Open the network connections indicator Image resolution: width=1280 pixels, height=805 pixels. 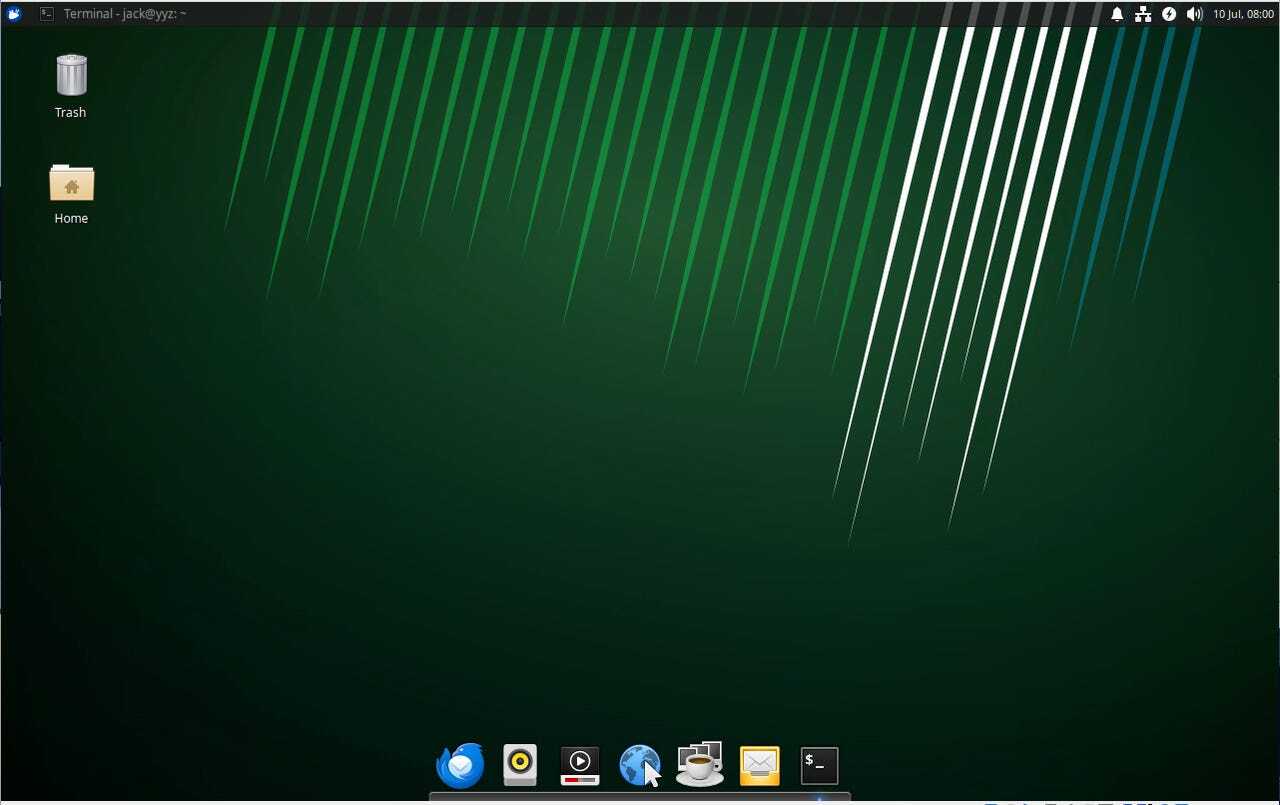(x=1143, y=14)
